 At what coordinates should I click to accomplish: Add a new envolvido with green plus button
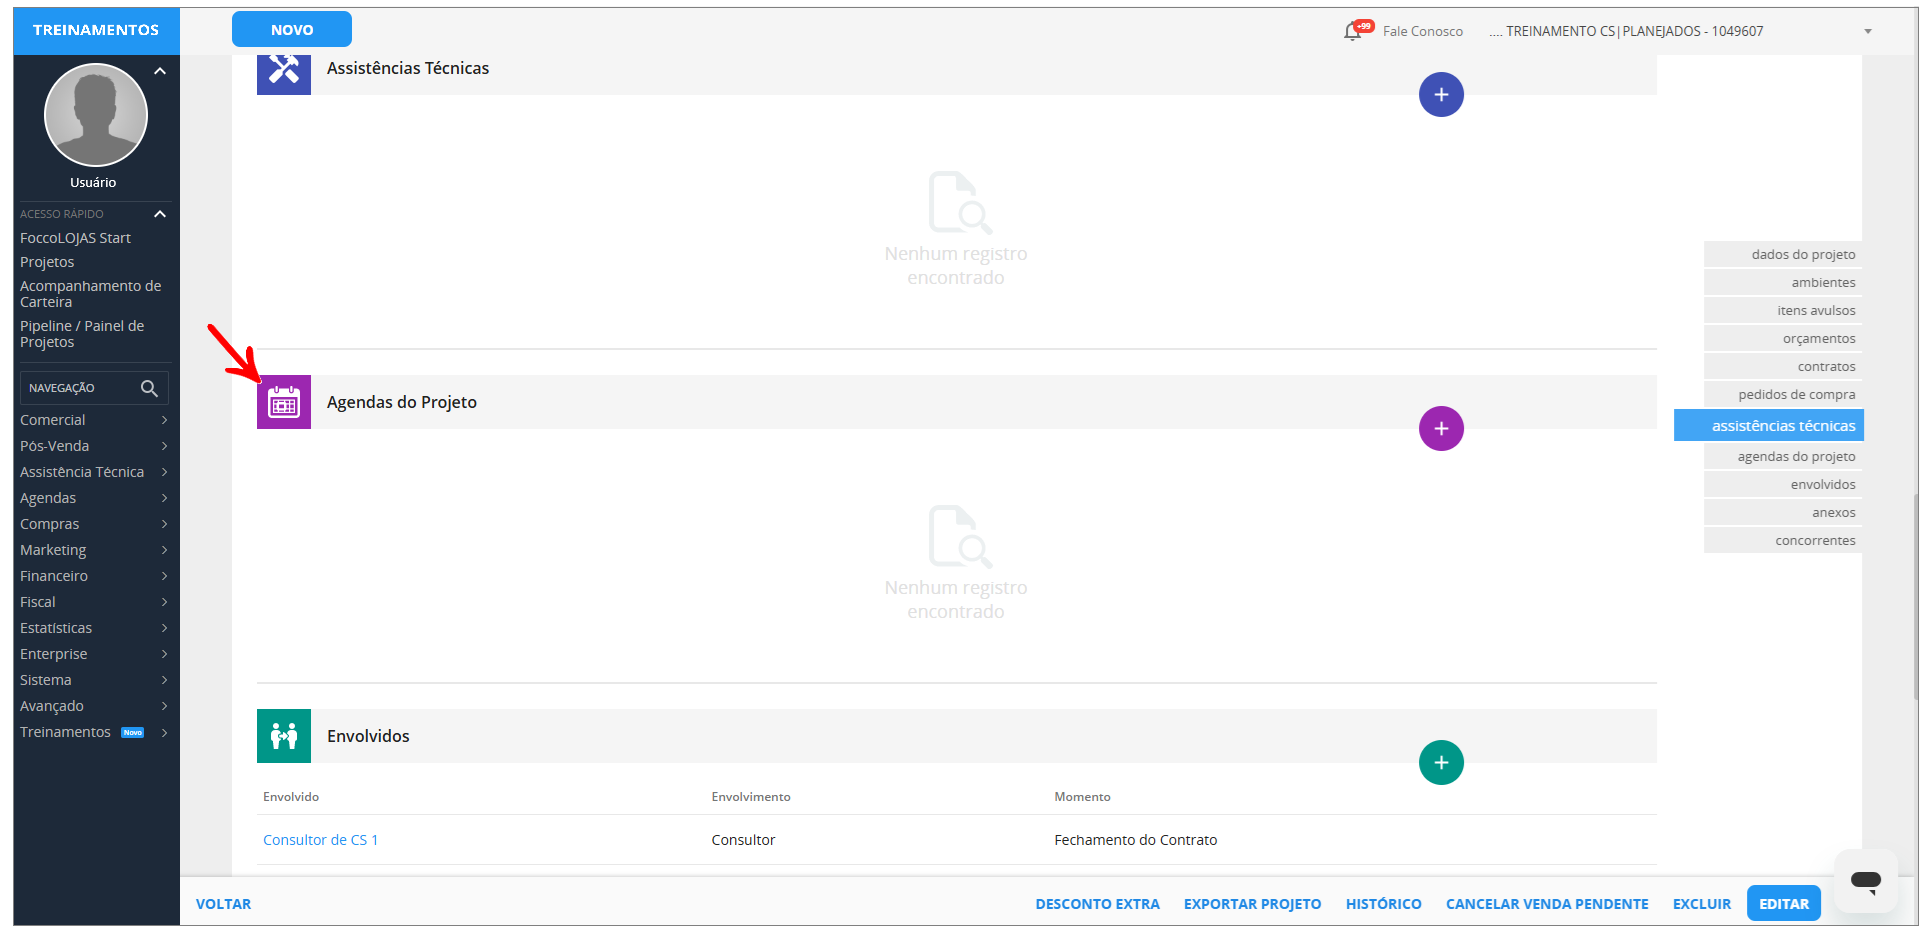point(1440,763)
